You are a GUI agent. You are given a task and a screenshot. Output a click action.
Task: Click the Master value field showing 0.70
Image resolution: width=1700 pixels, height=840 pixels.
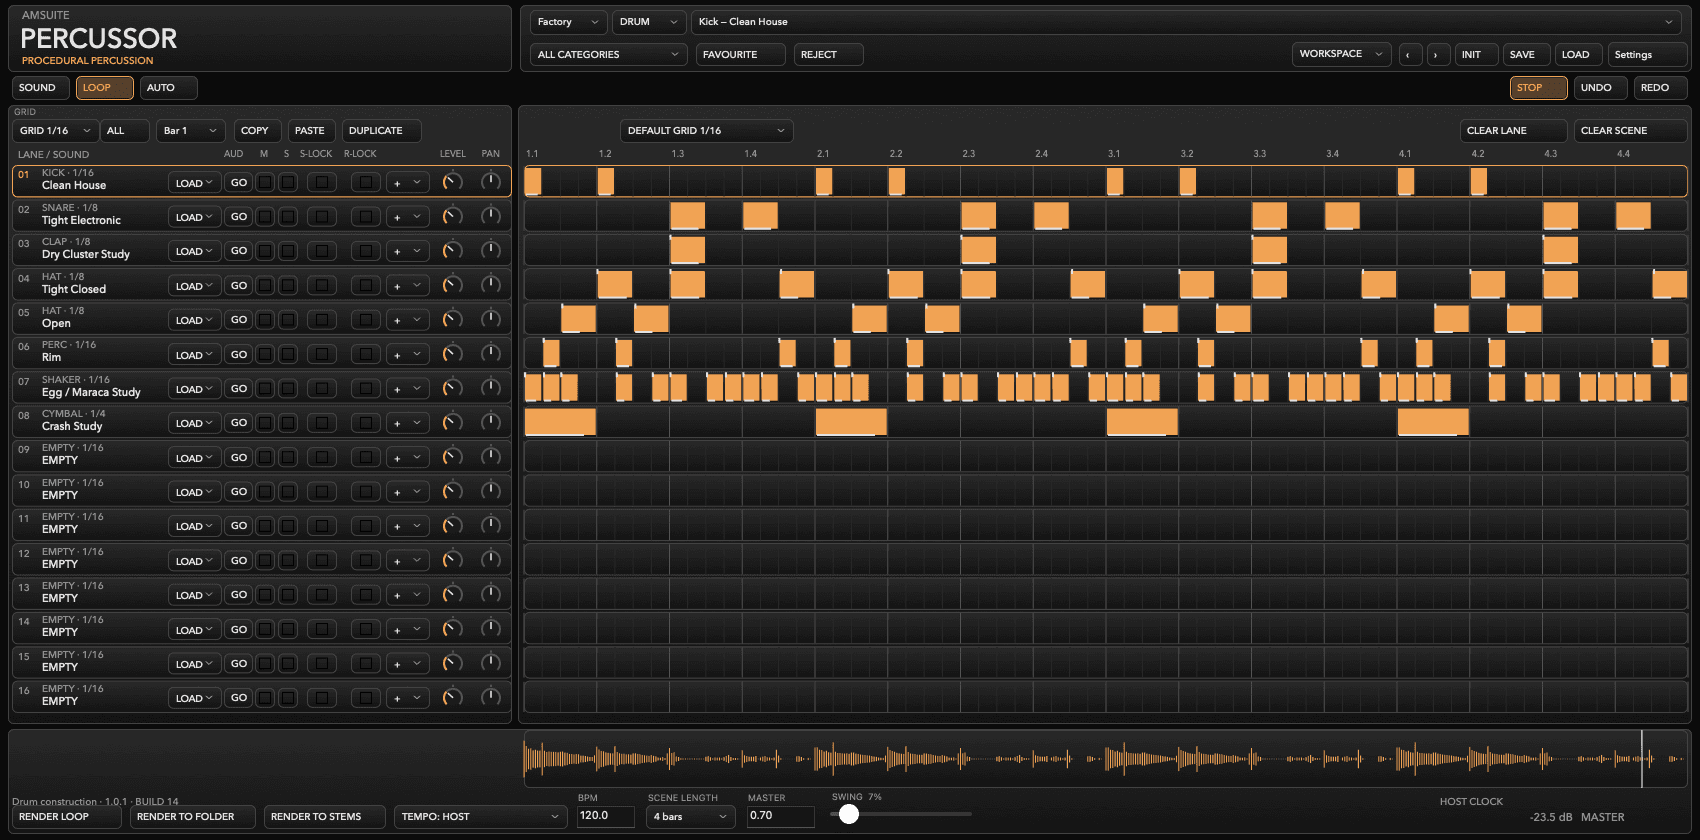coord(781,816)
